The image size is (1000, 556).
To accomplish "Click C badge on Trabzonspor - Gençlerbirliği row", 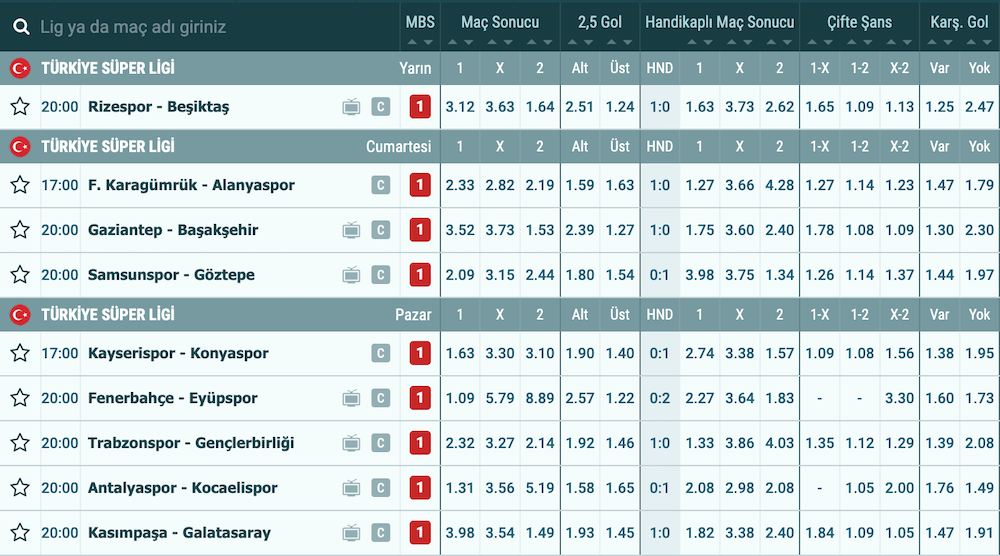I will [x=381, y=443].
